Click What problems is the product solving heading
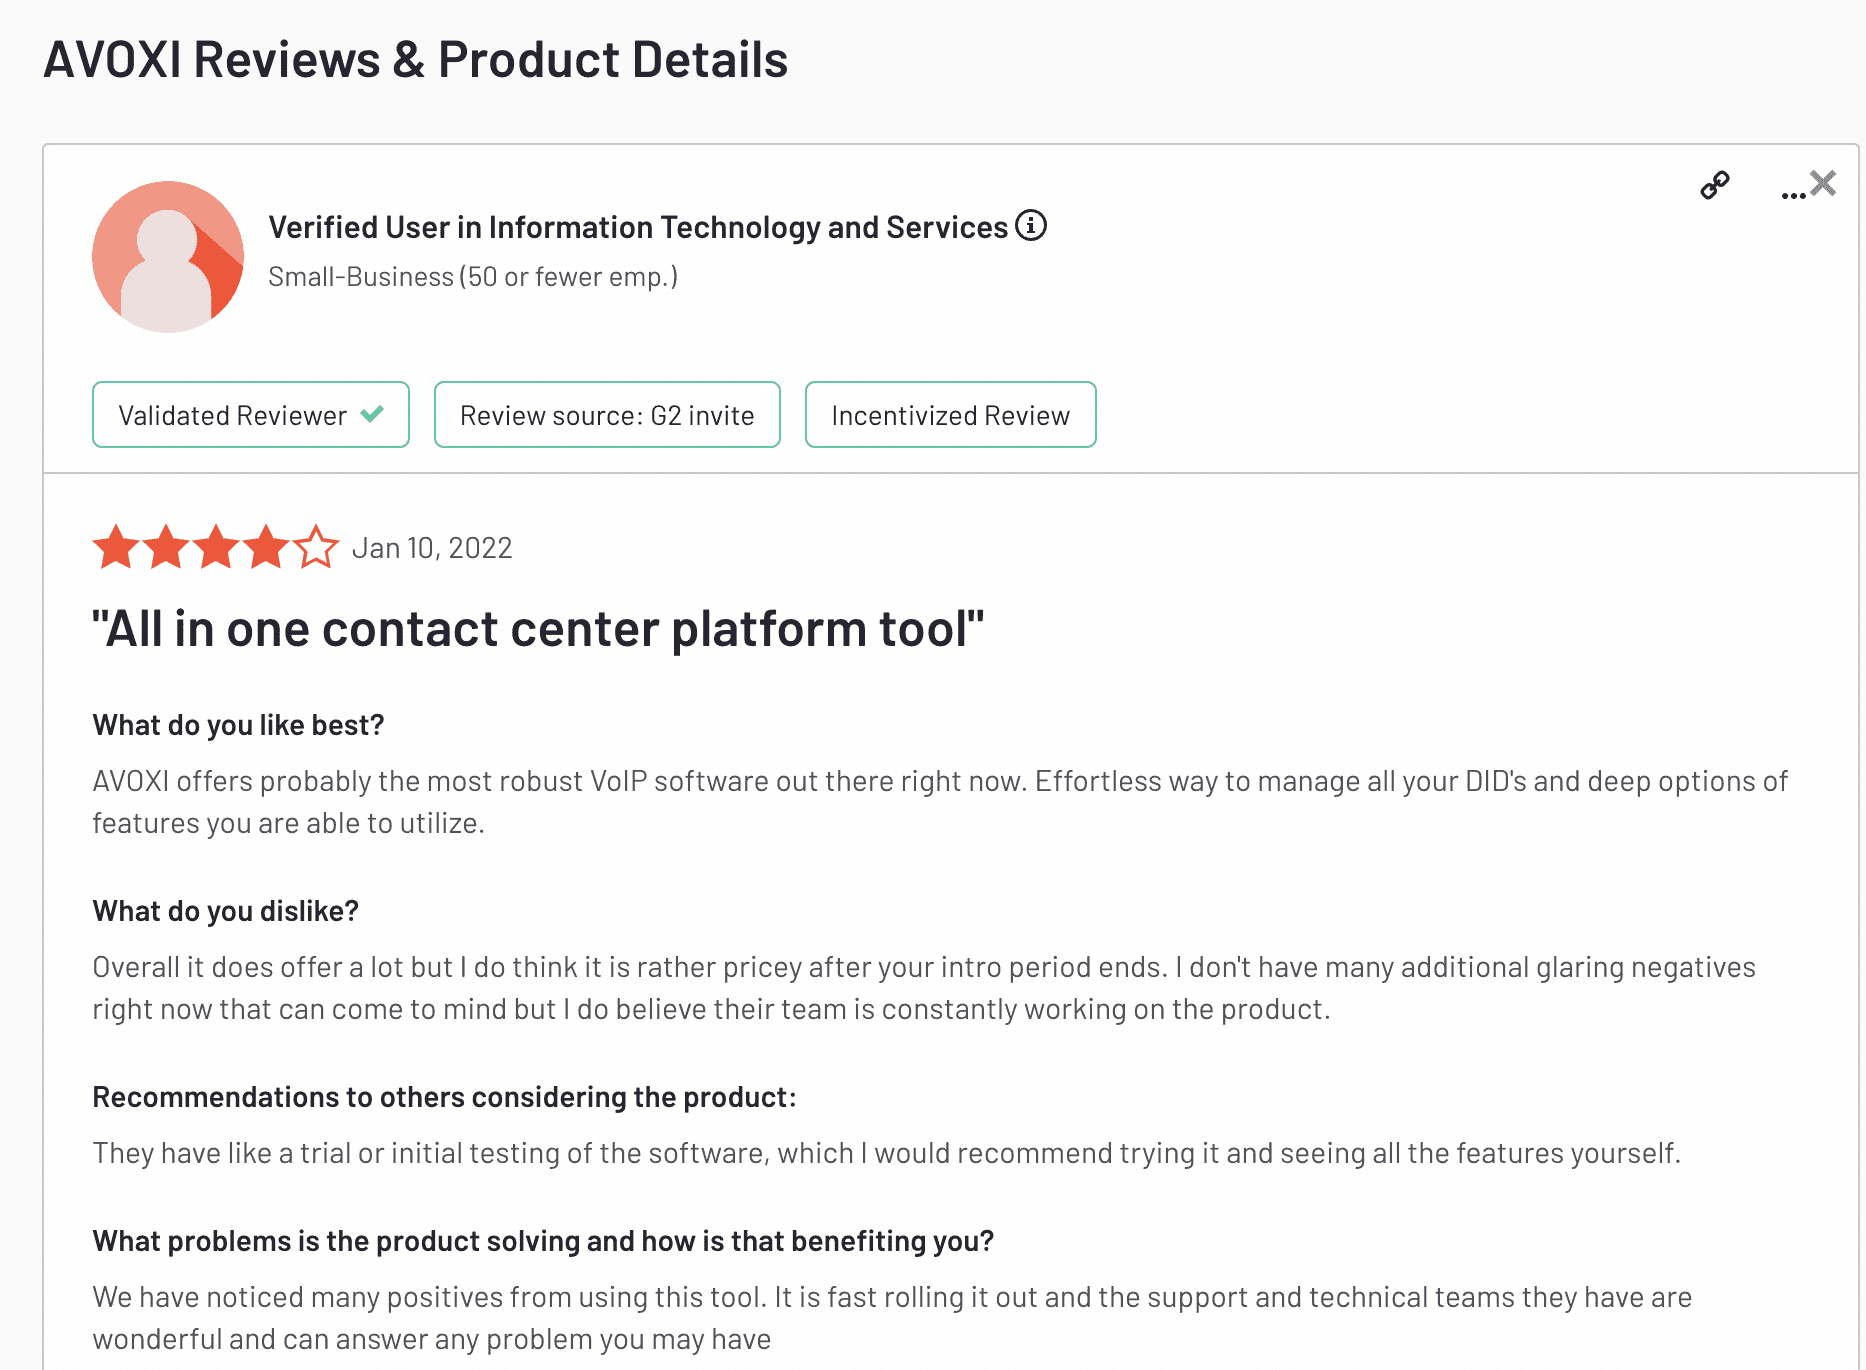Viewport: 1866px width, 1370px height. (x=543, y=1241)
